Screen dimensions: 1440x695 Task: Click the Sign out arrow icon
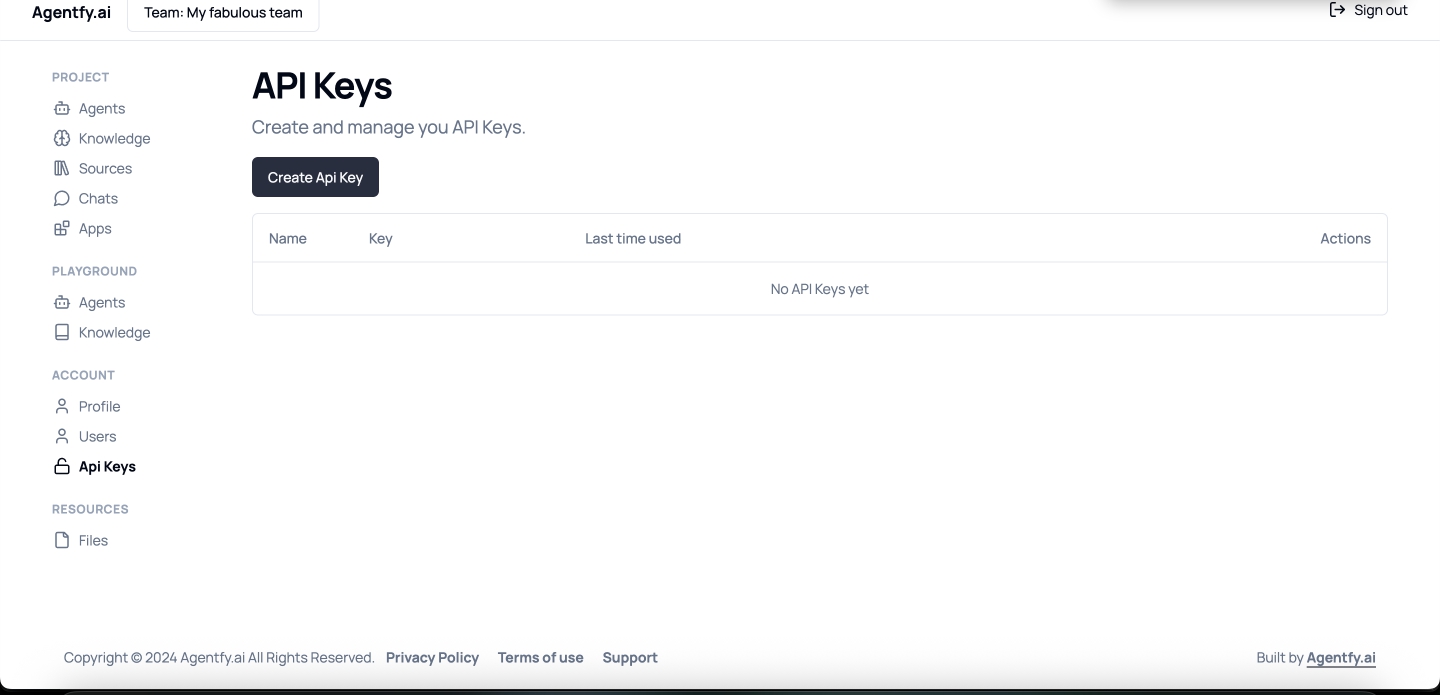(1337, 10)
